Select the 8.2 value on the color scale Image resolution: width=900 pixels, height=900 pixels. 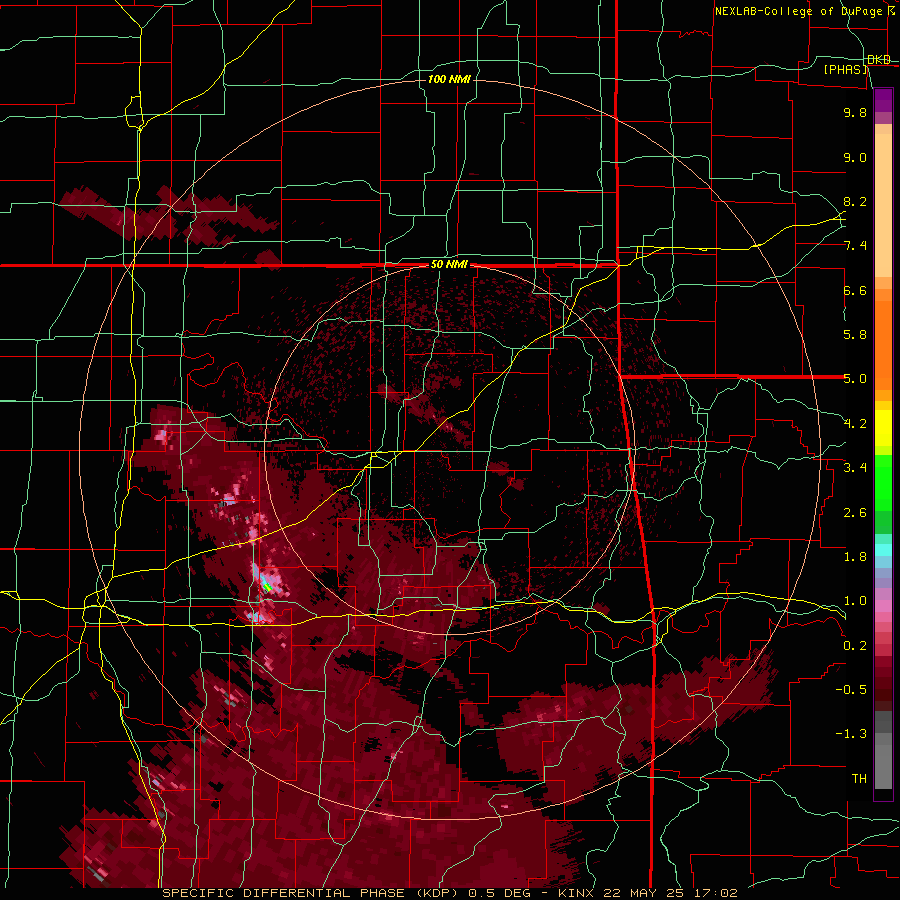(855, 201)
